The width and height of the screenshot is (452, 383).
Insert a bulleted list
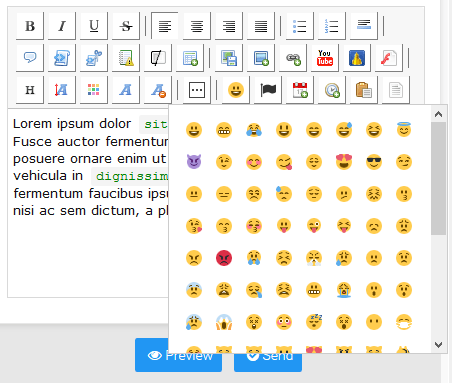click(x=300, y=26)
